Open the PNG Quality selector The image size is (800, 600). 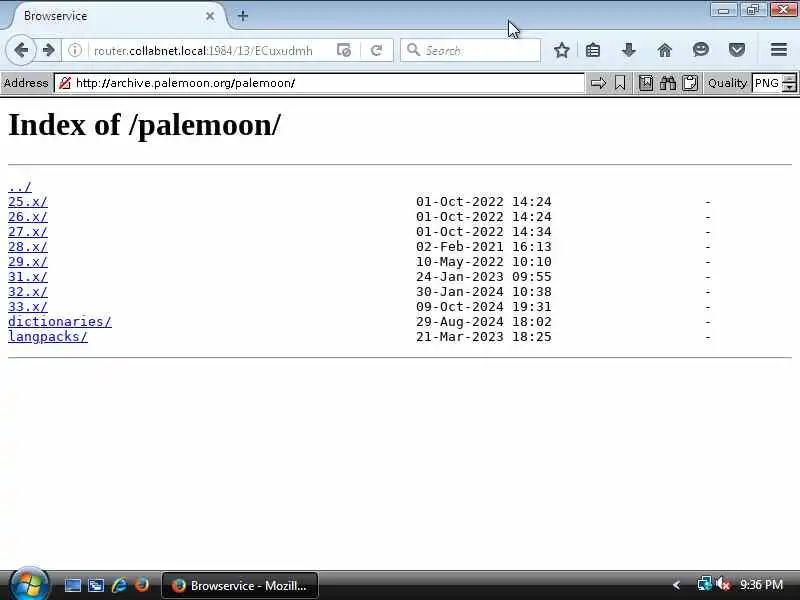coord(767,83)
